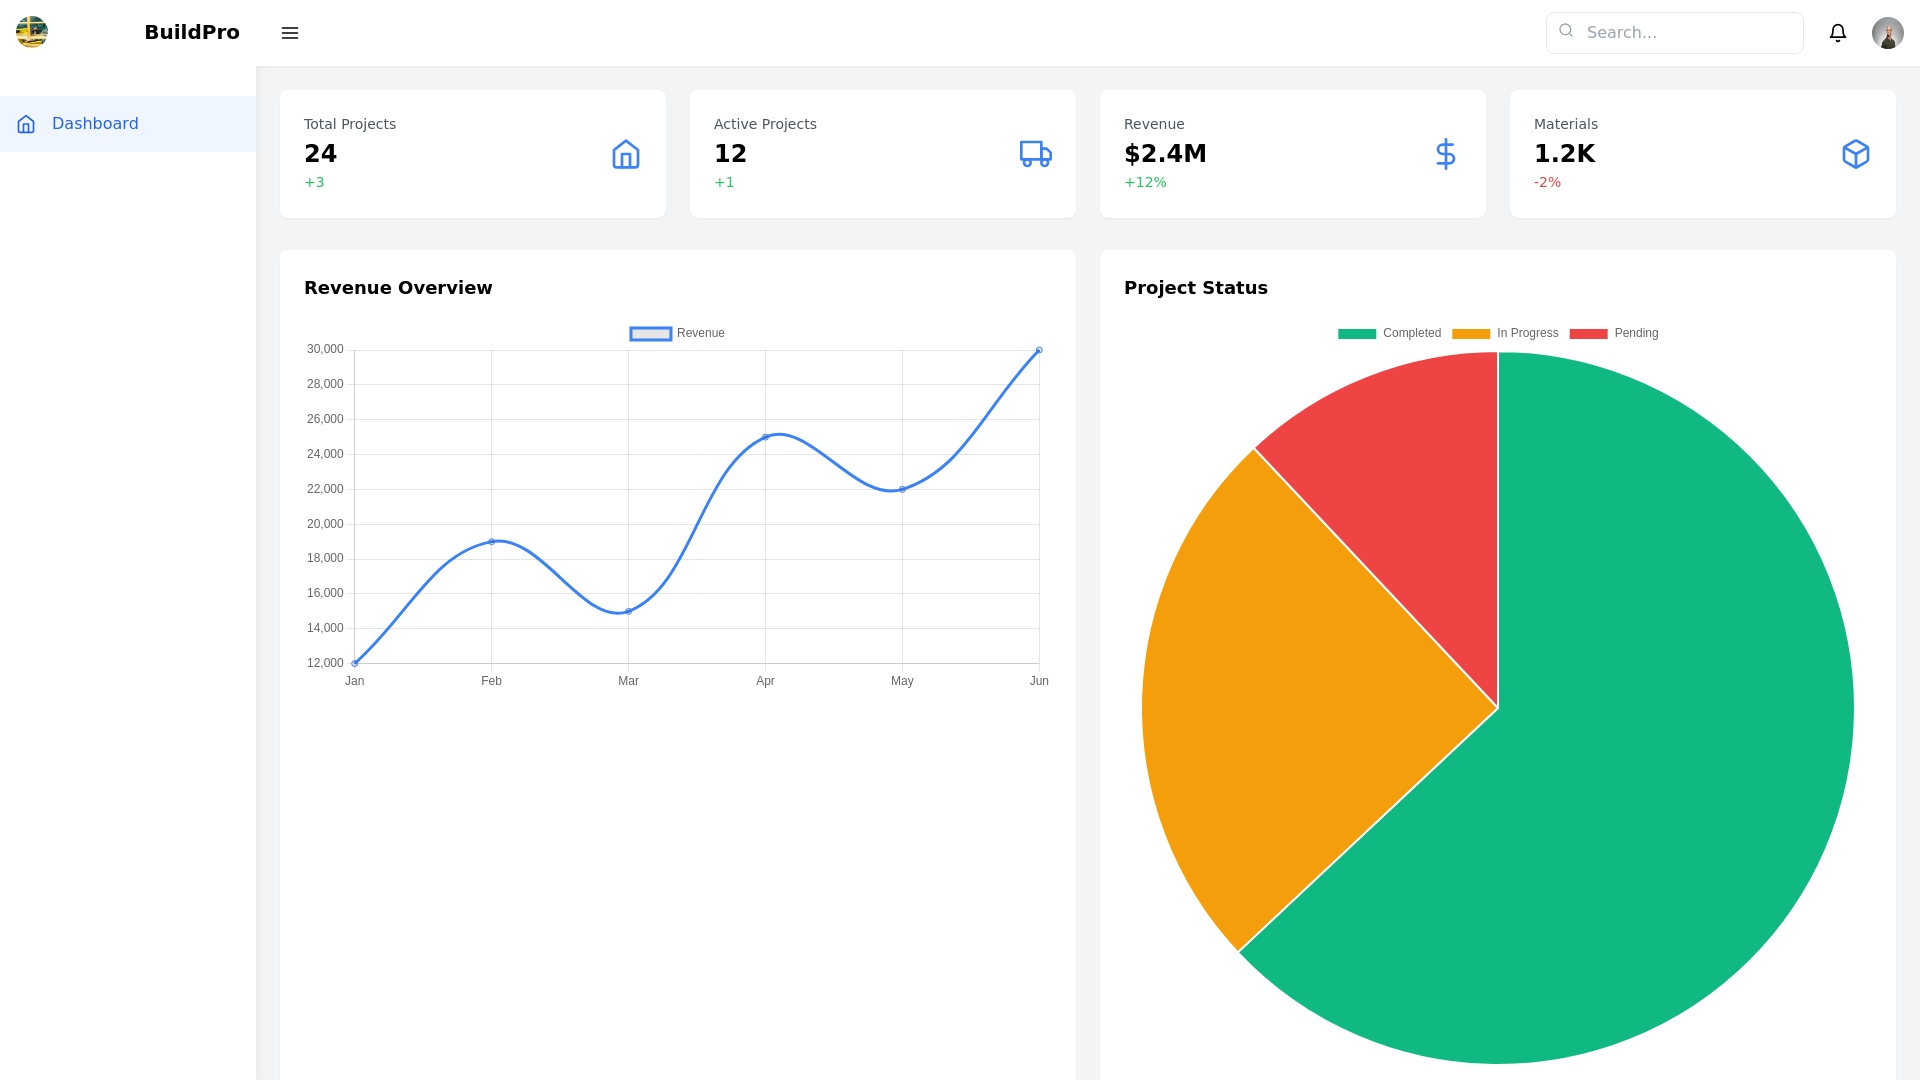Click the home icon on Total Projects card

[x=625, y=154]
